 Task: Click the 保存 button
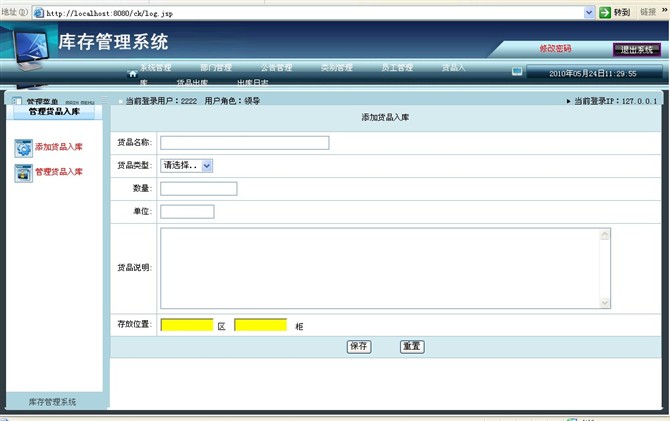(x=359, y=347)
